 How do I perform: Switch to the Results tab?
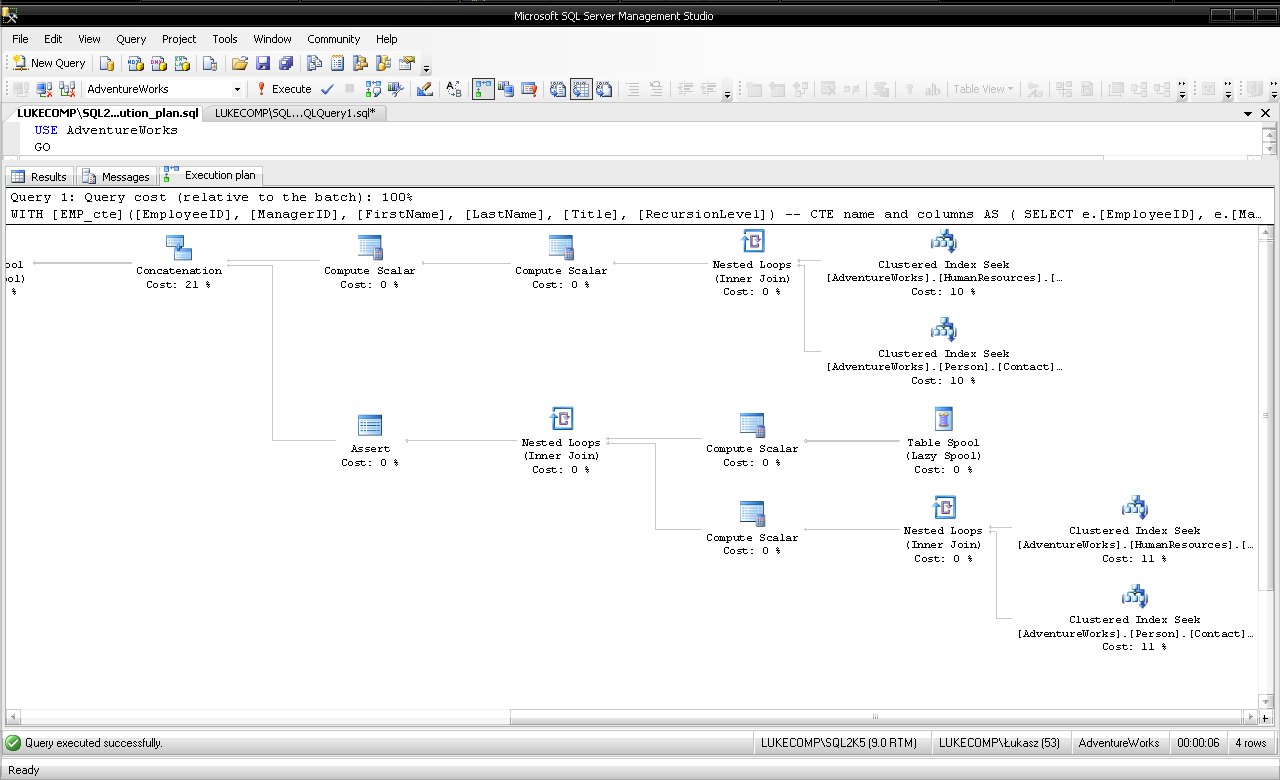coord(39,177)
